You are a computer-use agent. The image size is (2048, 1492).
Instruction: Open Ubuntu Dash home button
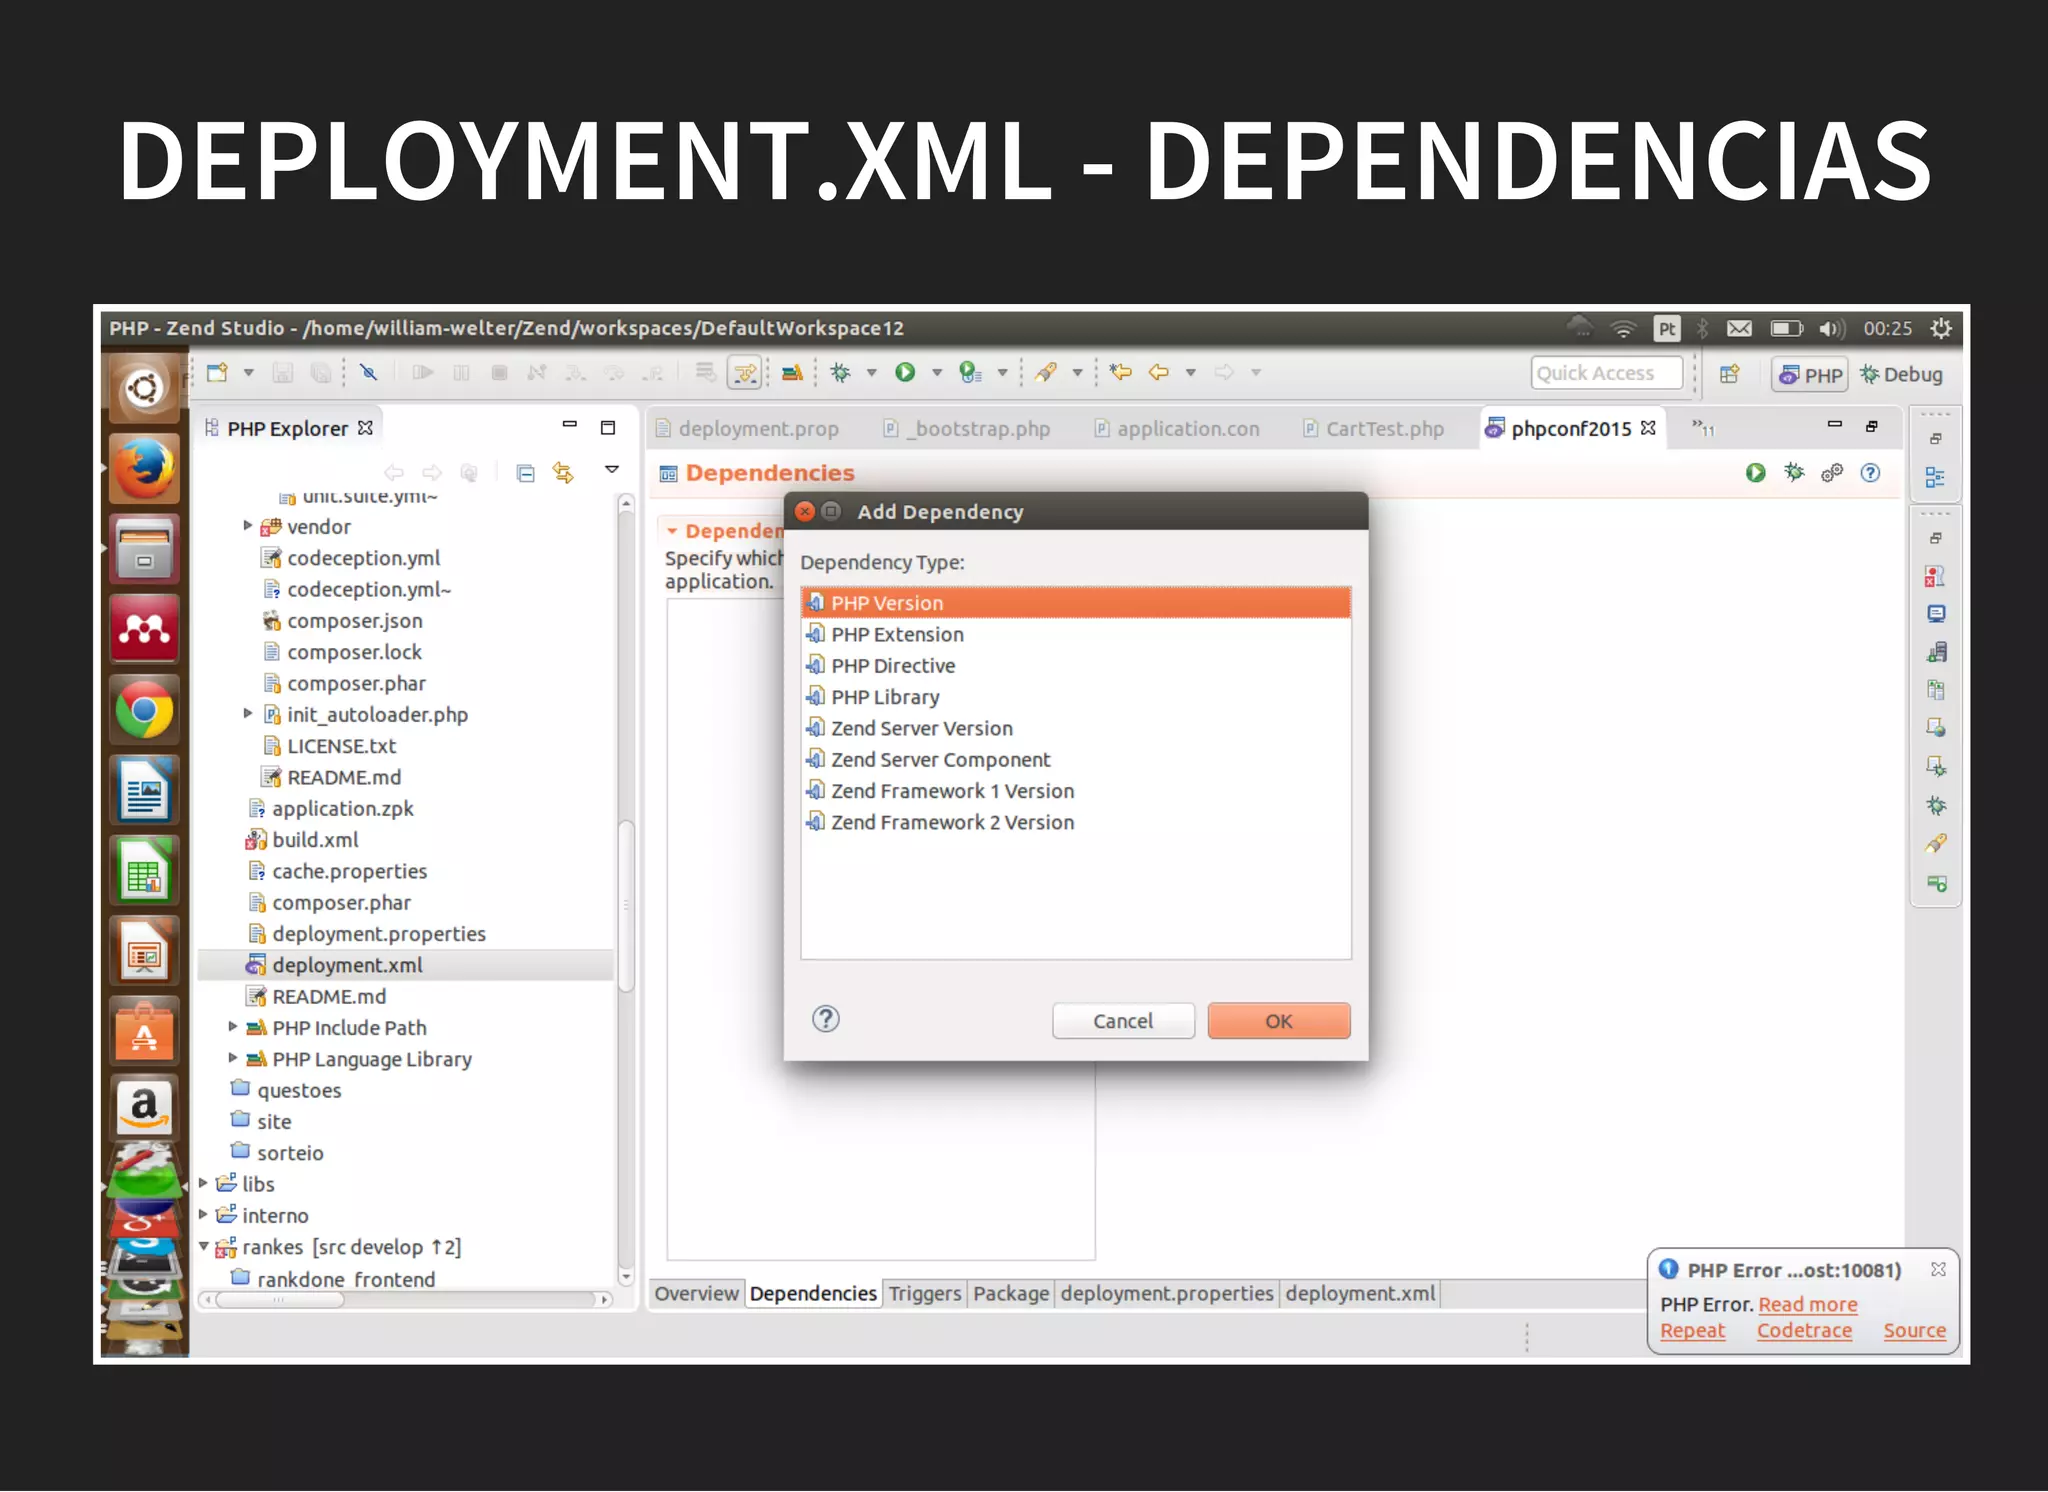click(145, 388)
